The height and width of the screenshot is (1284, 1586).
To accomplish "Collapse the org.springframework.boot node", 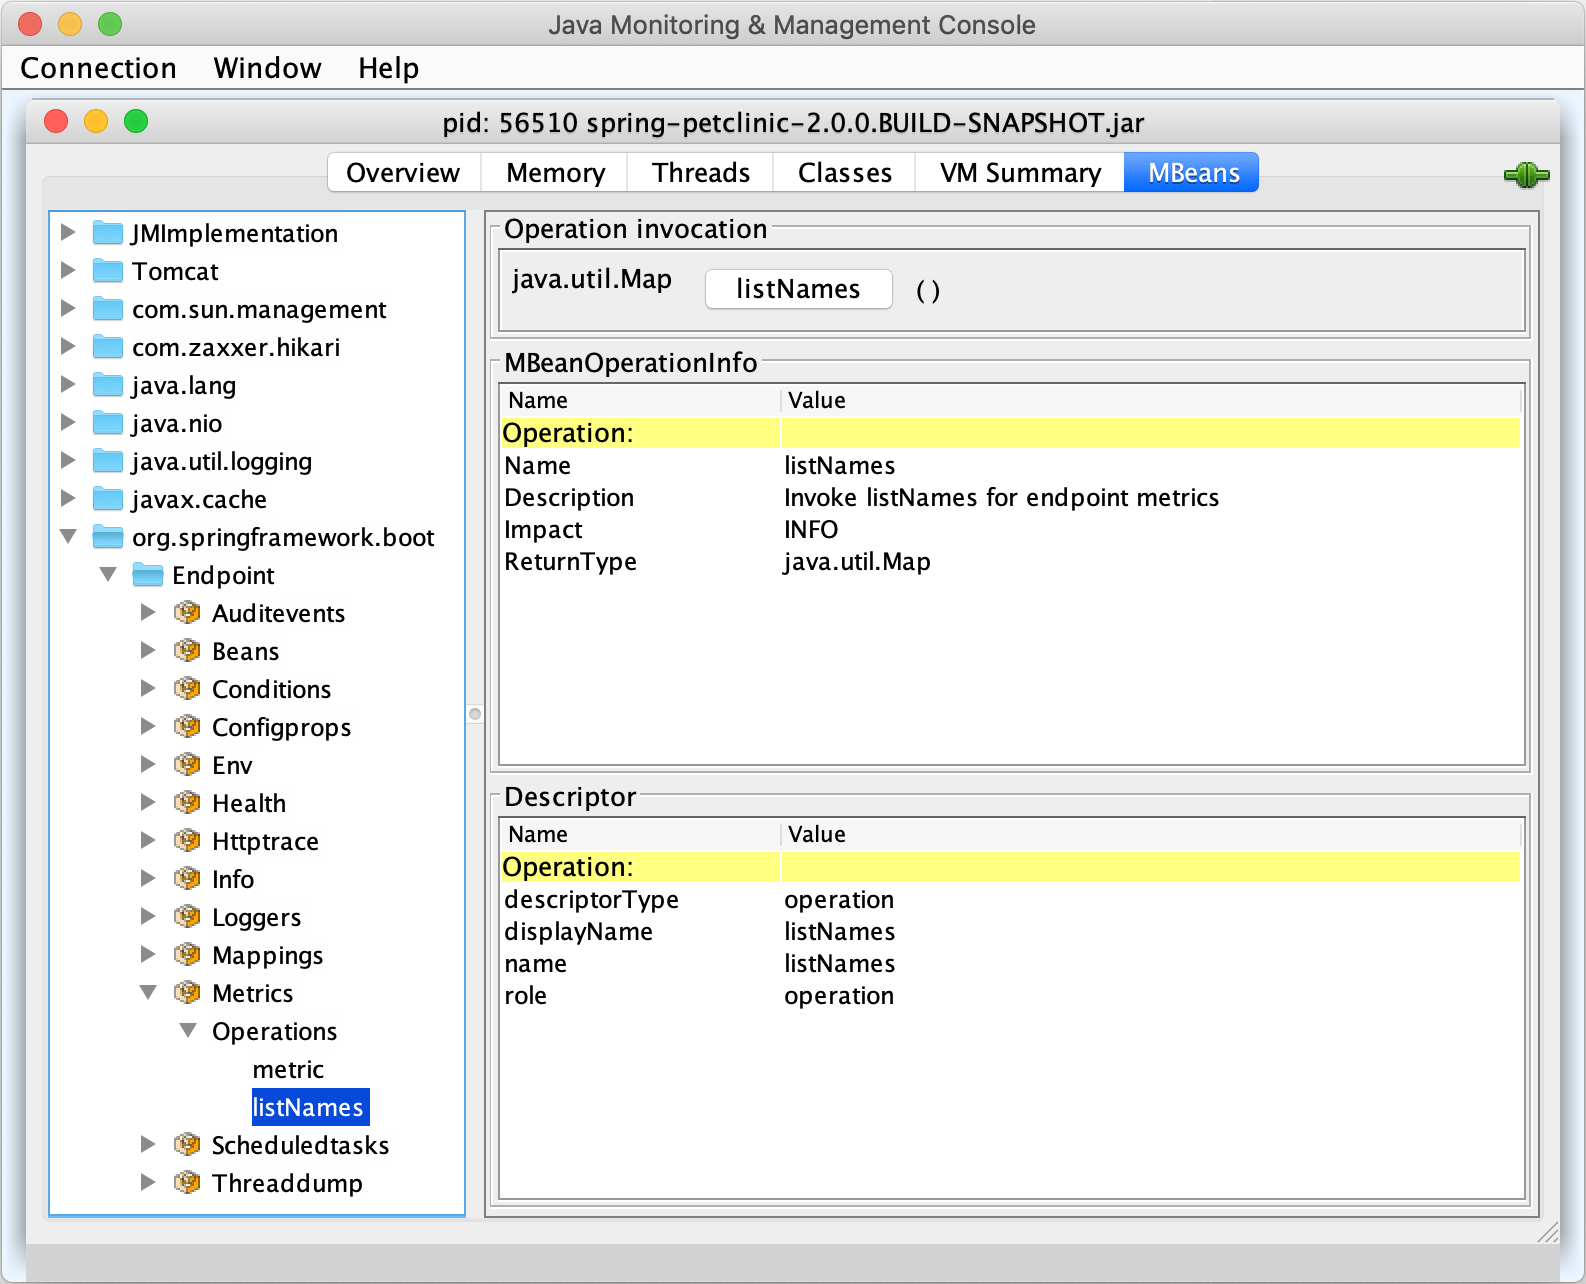I will point(68,537).
